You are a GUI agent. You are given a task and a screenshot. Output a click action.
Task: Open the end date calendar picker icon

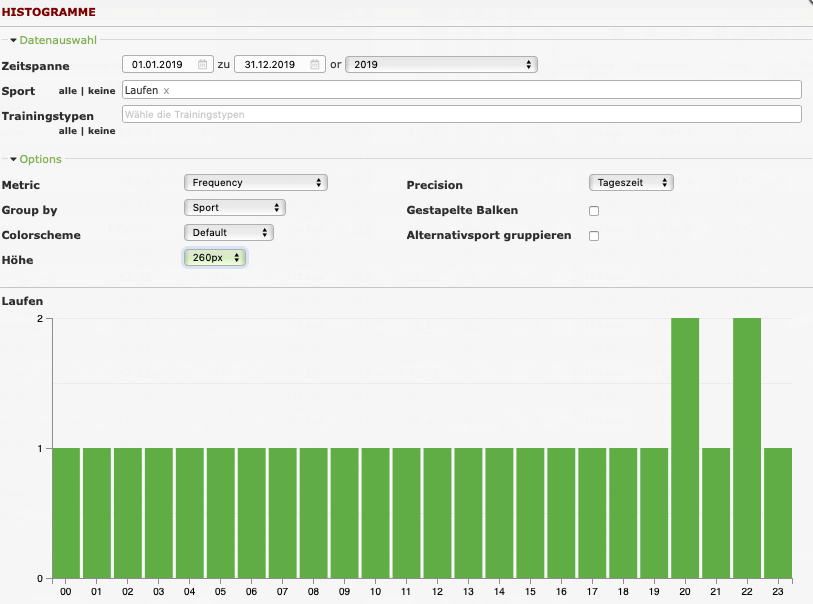point(315,64)
